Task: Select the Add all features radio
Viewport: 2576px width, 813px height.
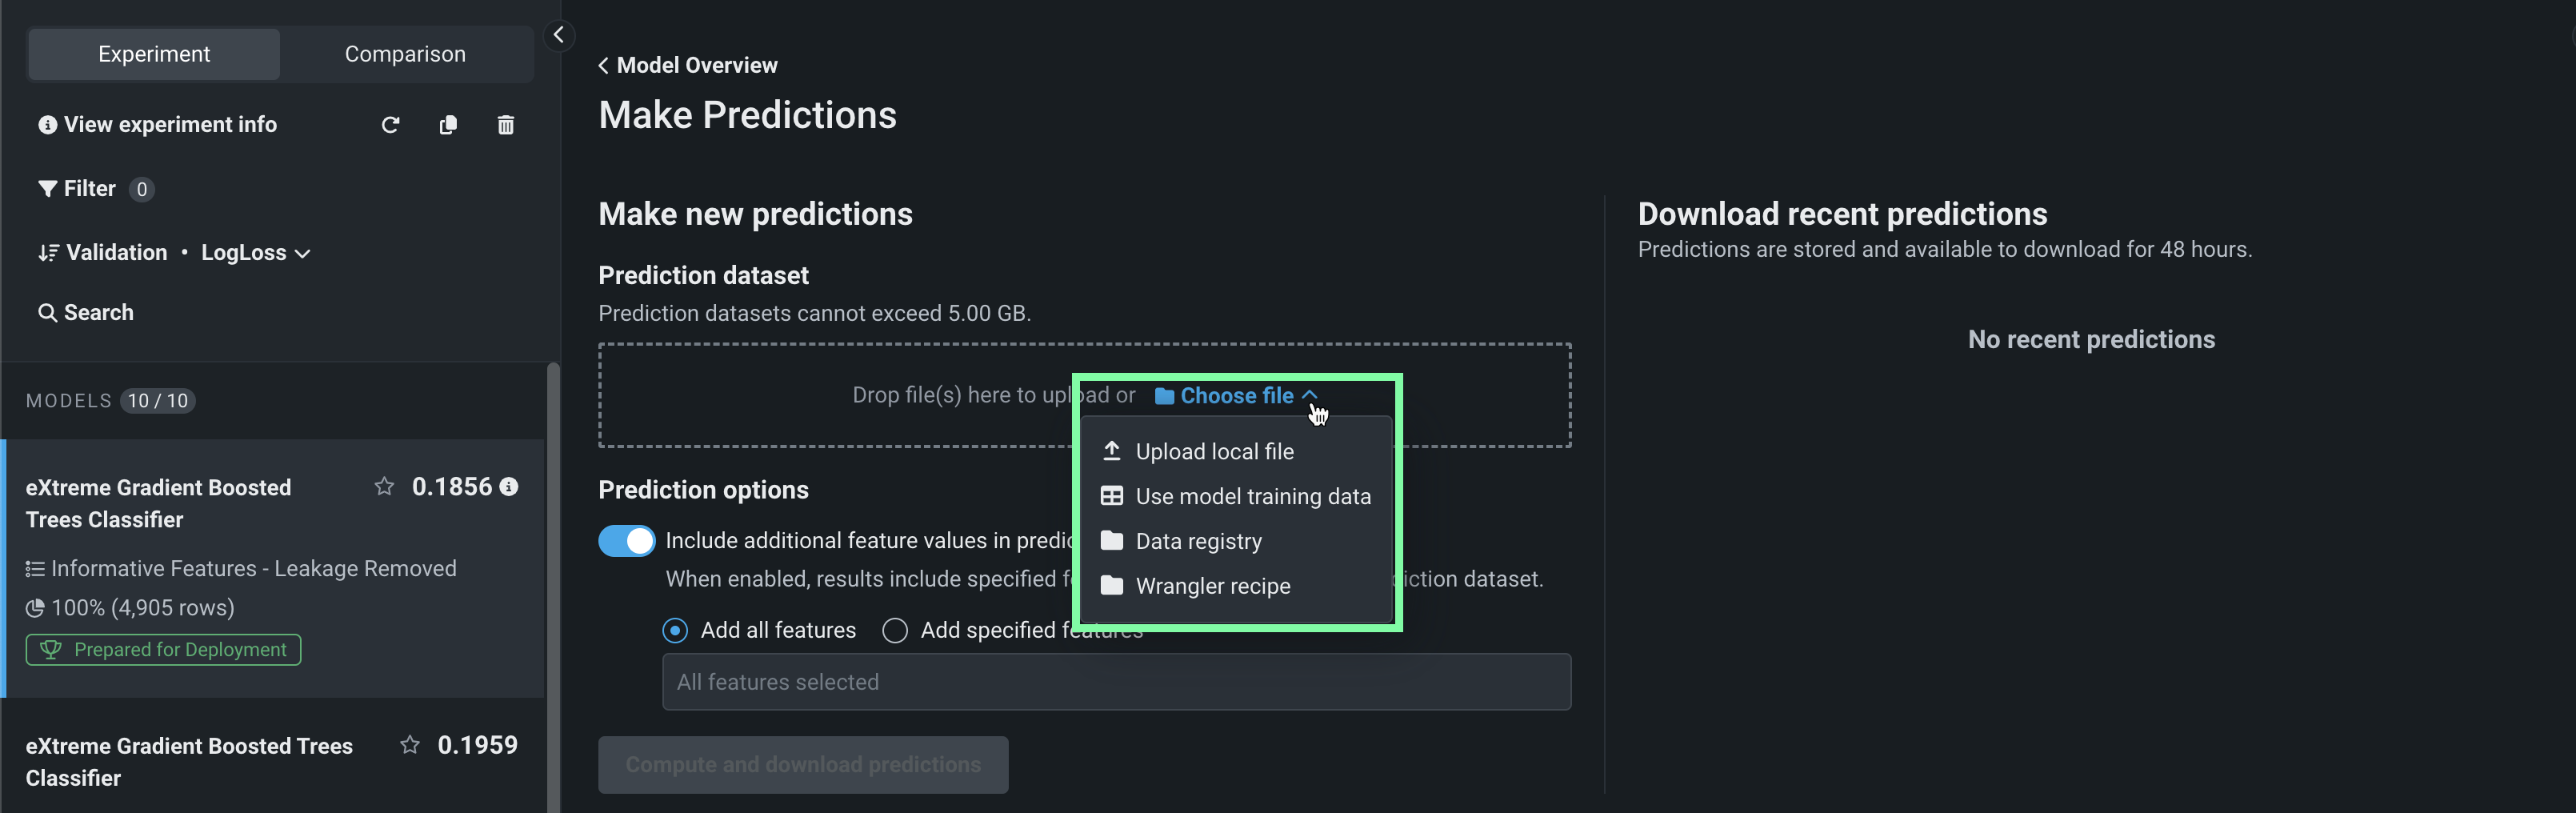Action: [x=676, y=631]
